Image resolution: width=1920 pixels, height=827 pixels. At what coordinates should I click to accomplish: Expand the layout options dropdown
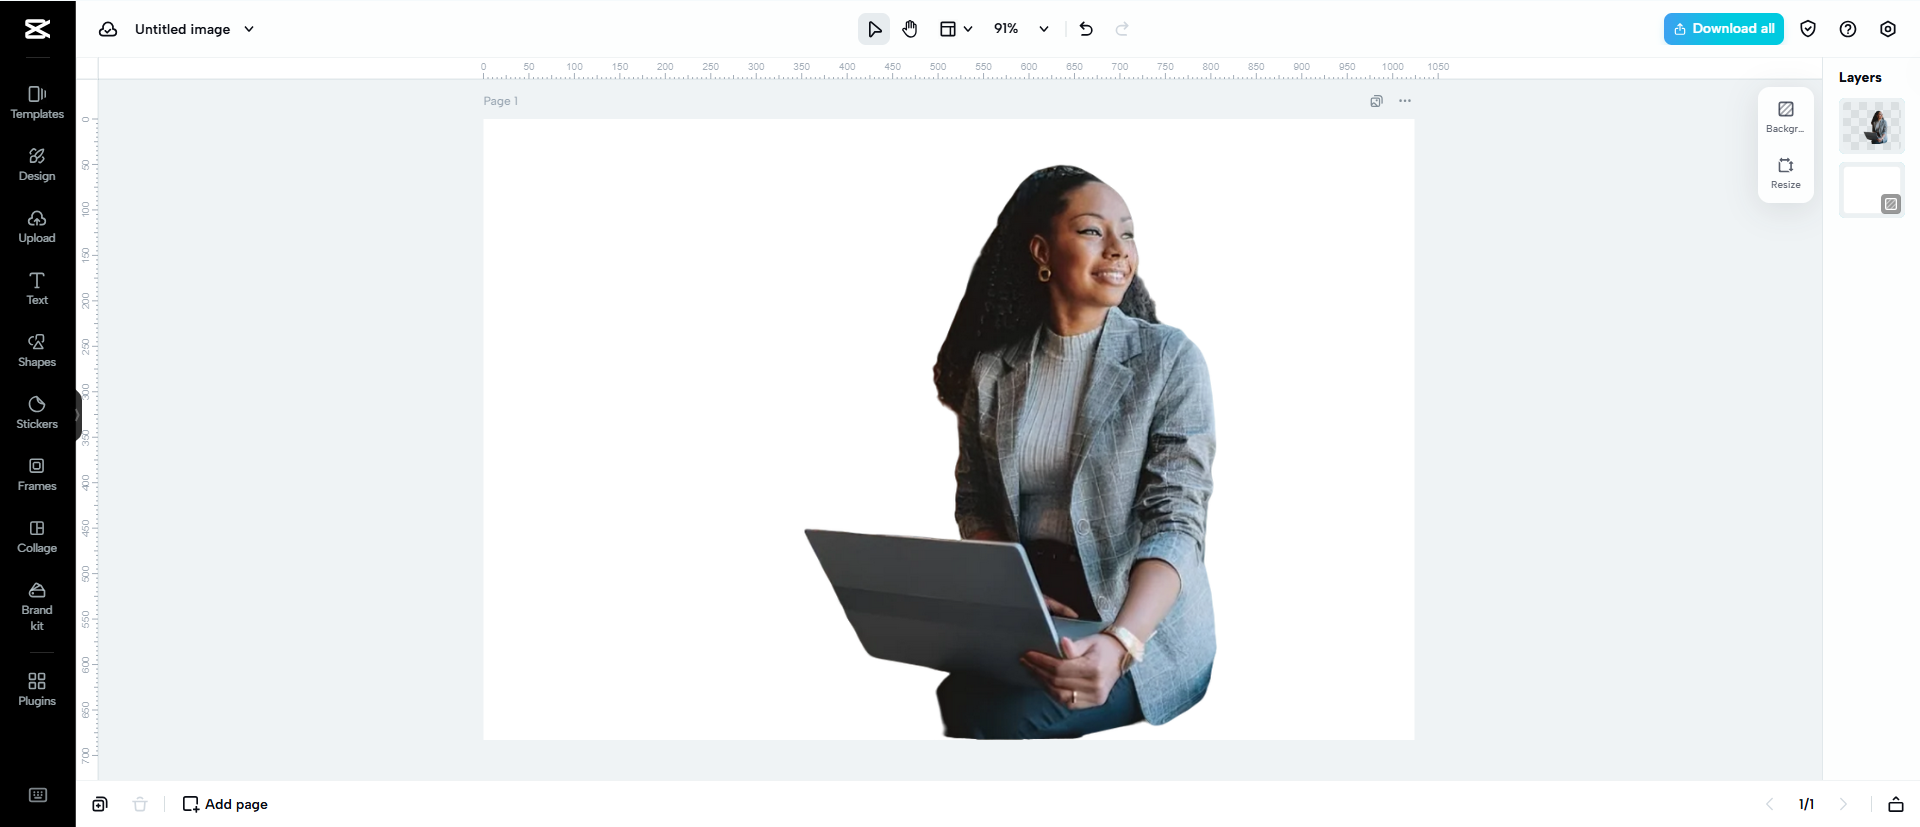(956, 29)
